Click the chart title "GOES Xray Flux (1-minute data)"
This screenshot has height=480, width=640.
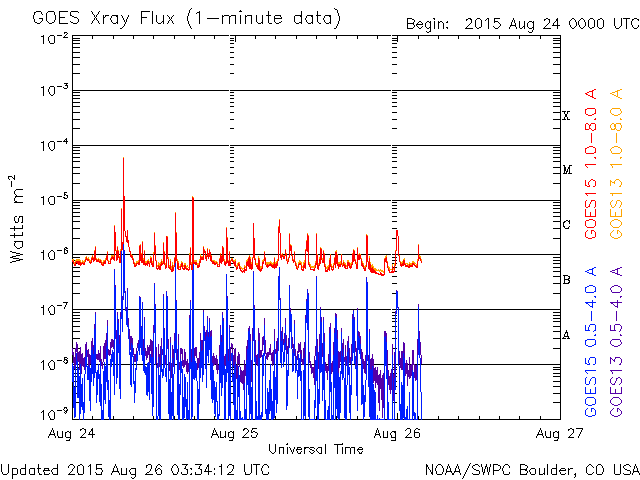click(186, 19)
